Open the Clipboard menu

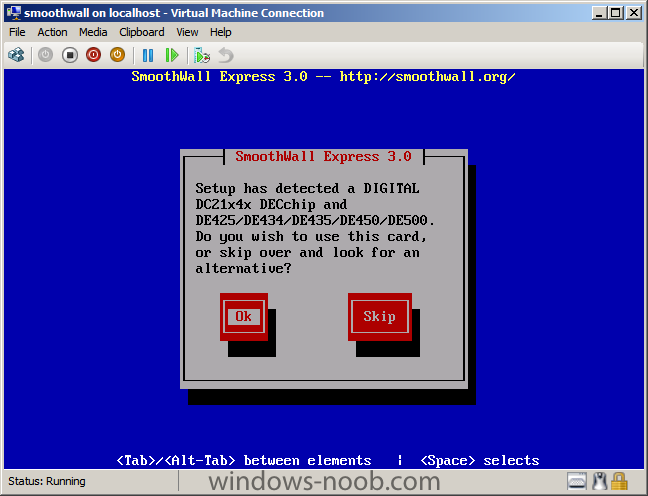pyautogui.click(x=142, y=32)
